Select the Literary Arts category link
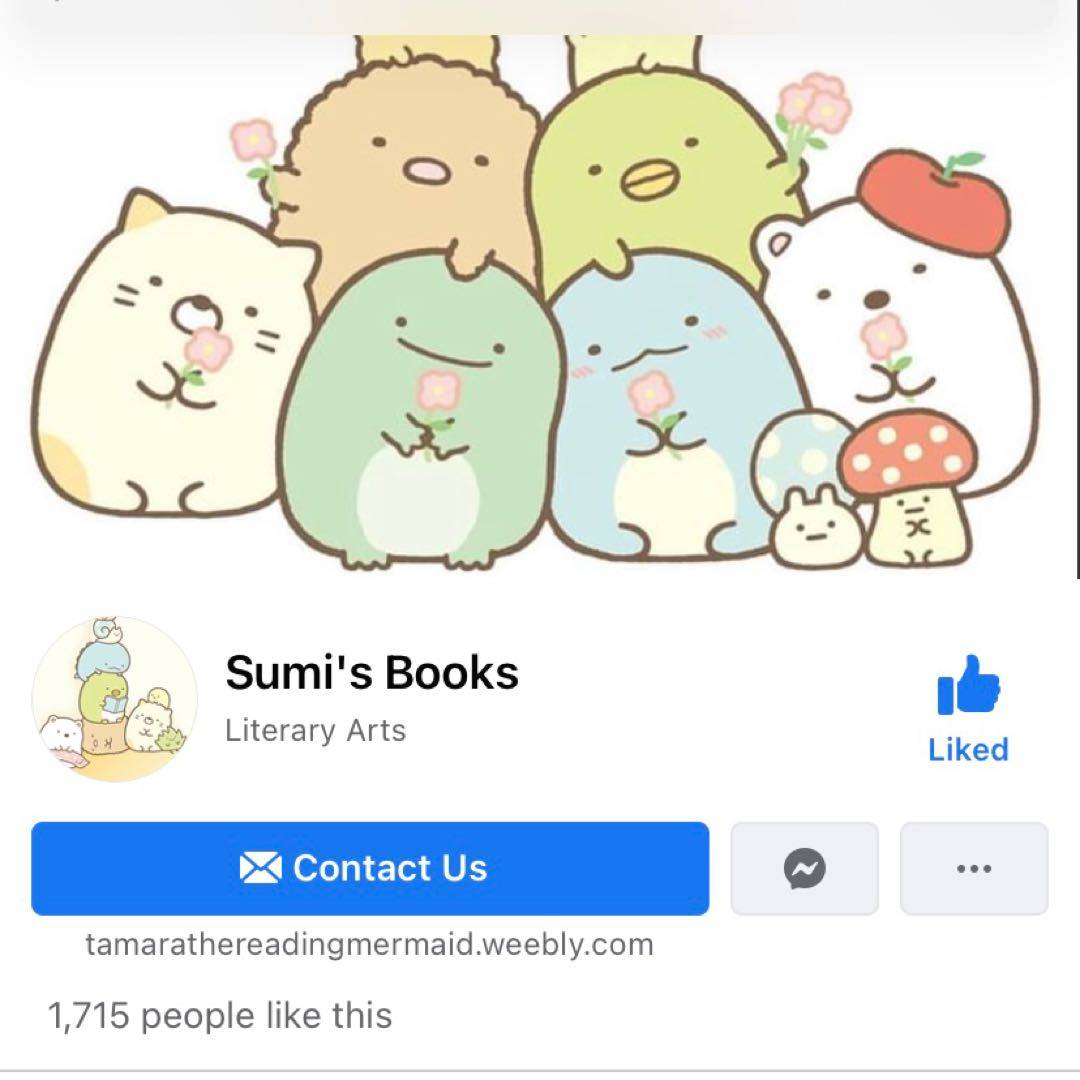This screenshot has height=1080, width=1080. (x=315, y=730)
